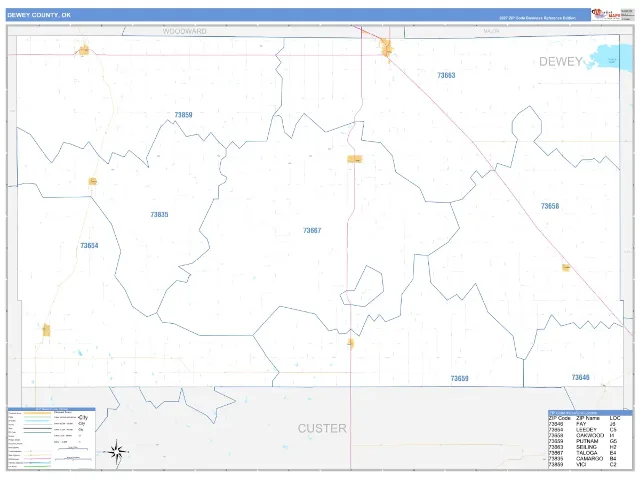Select the orange town marker under WOODWARD label
640x480 pixels.
point(84,50)
